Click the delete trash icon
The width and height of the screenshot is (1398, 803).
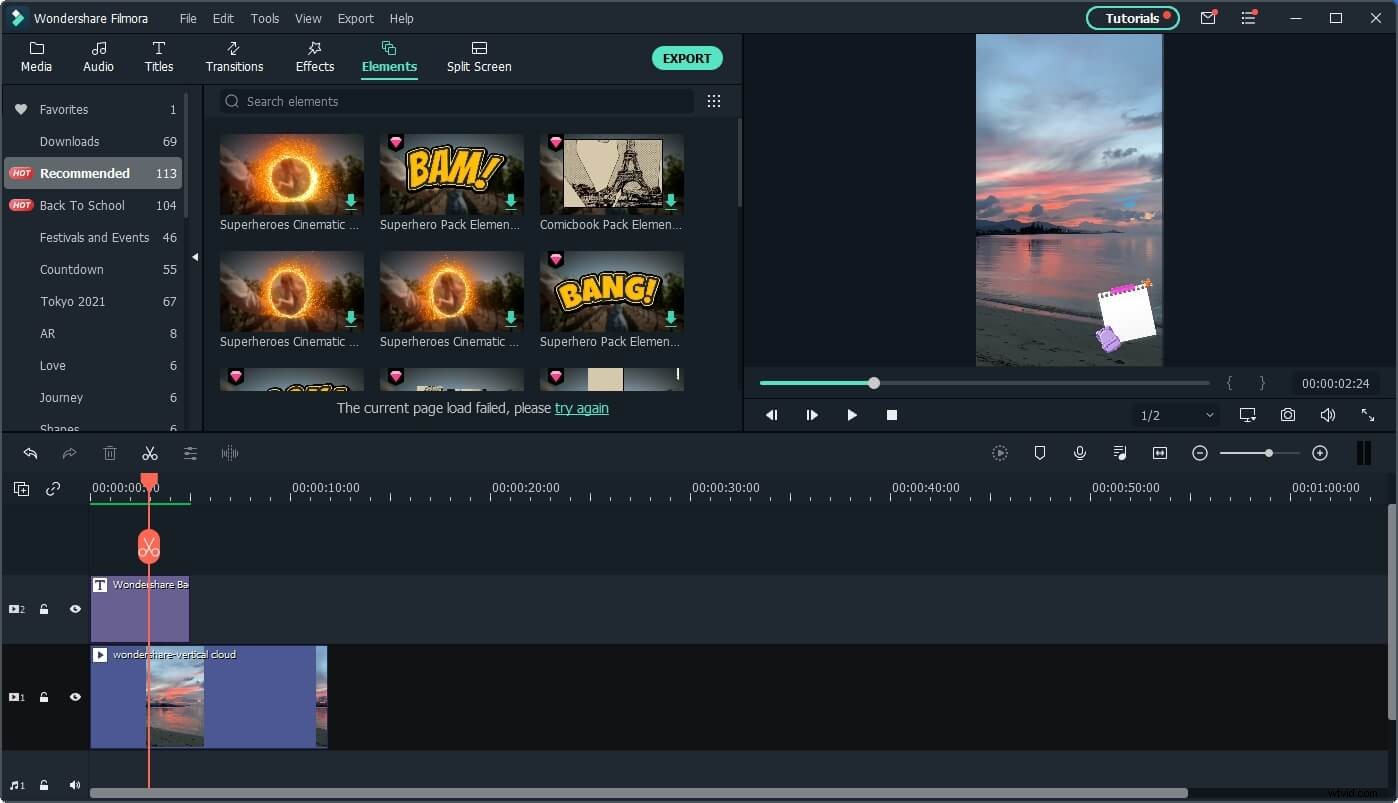click(x=110, y=453)
